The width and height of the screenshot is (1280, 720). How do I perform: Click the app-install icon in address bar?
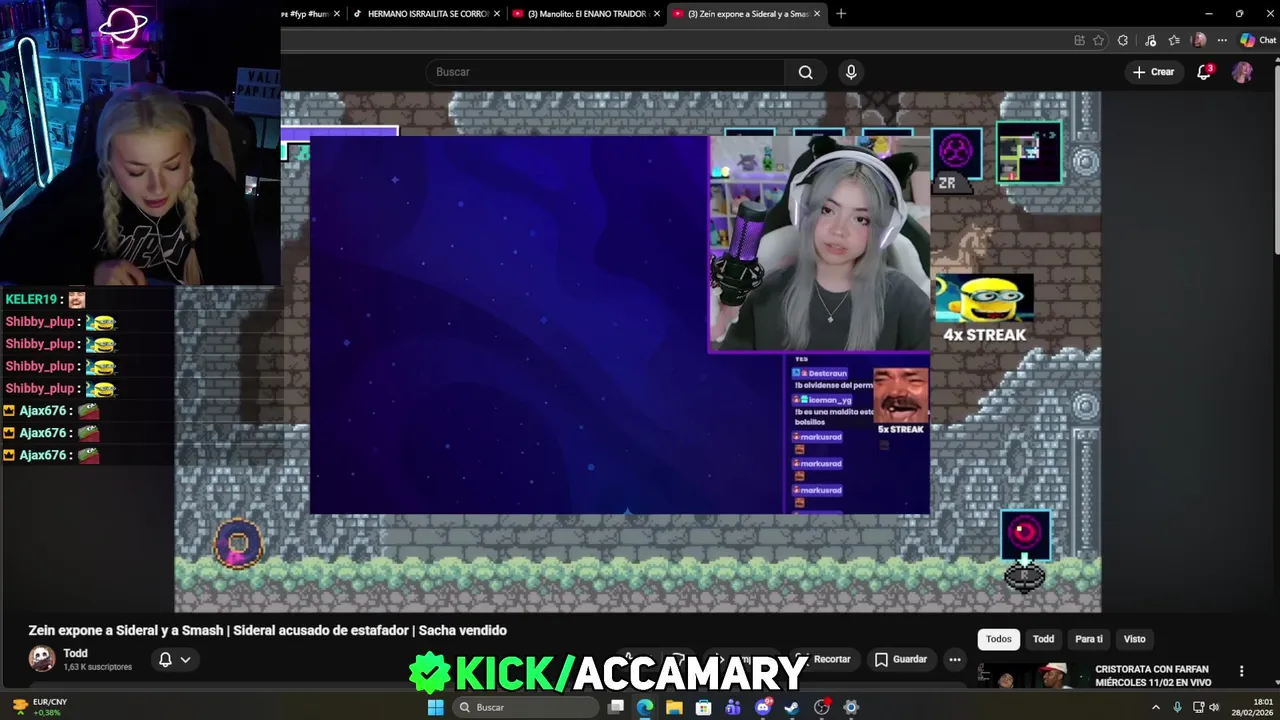tap(1079, 40)
